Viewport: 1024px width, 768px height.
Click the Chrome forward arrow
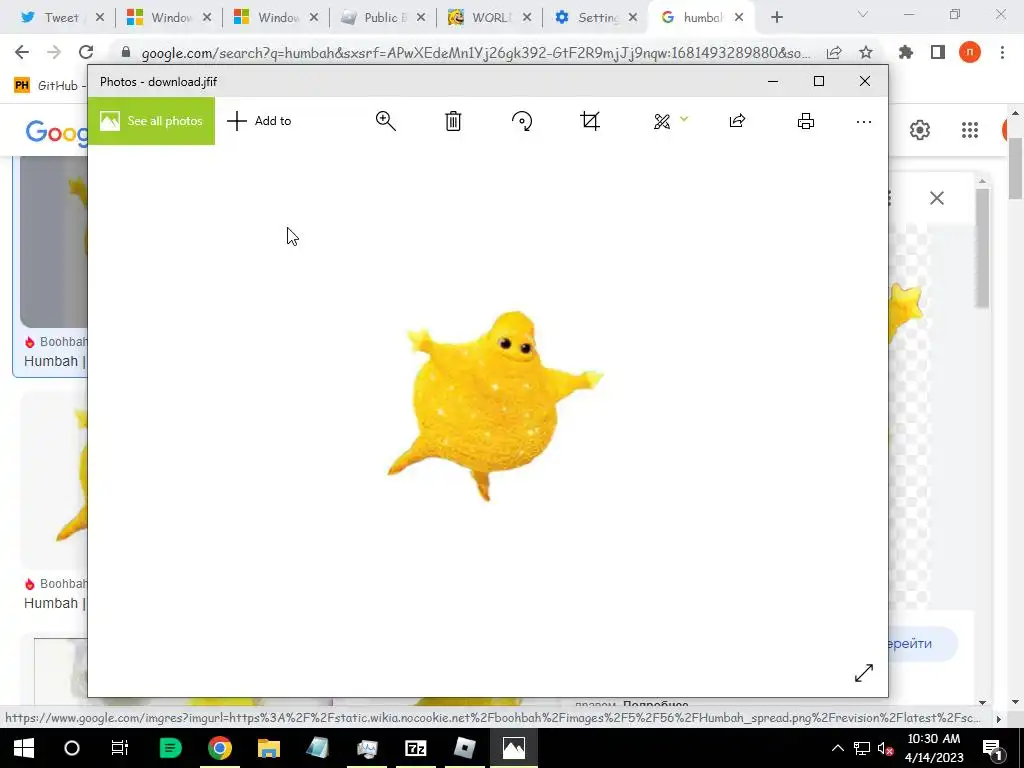click(54, 52)
